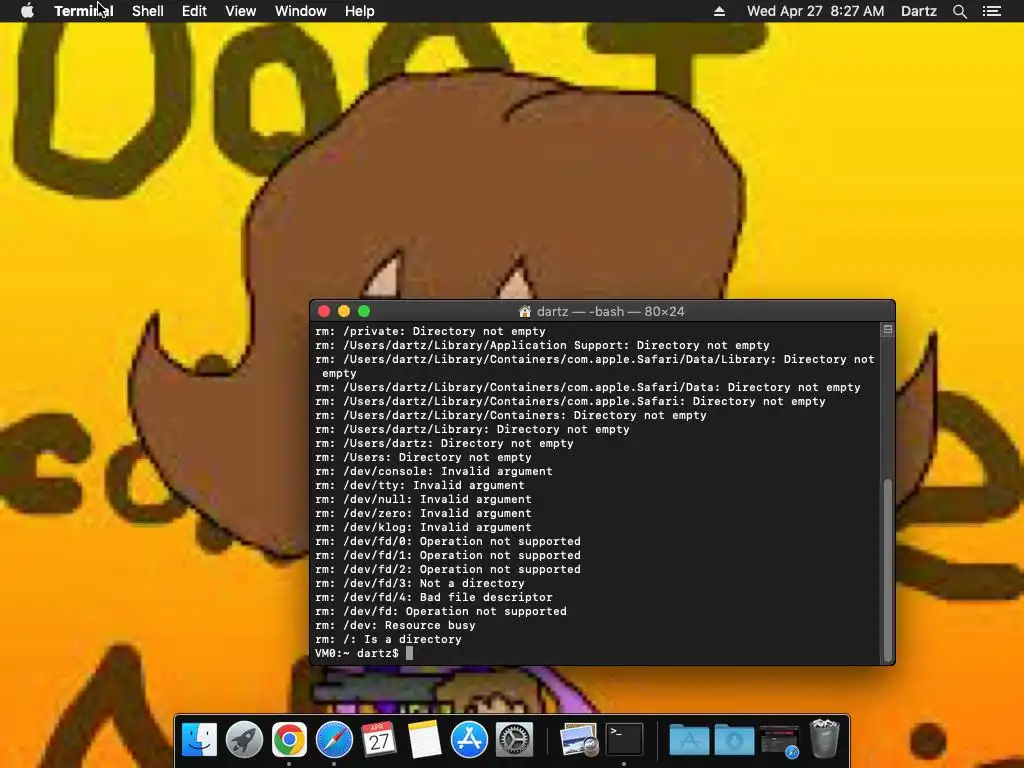The width and height of the screenshot is (1024, 768).
Task: Open the App Store from Dock
Action: 469,740
